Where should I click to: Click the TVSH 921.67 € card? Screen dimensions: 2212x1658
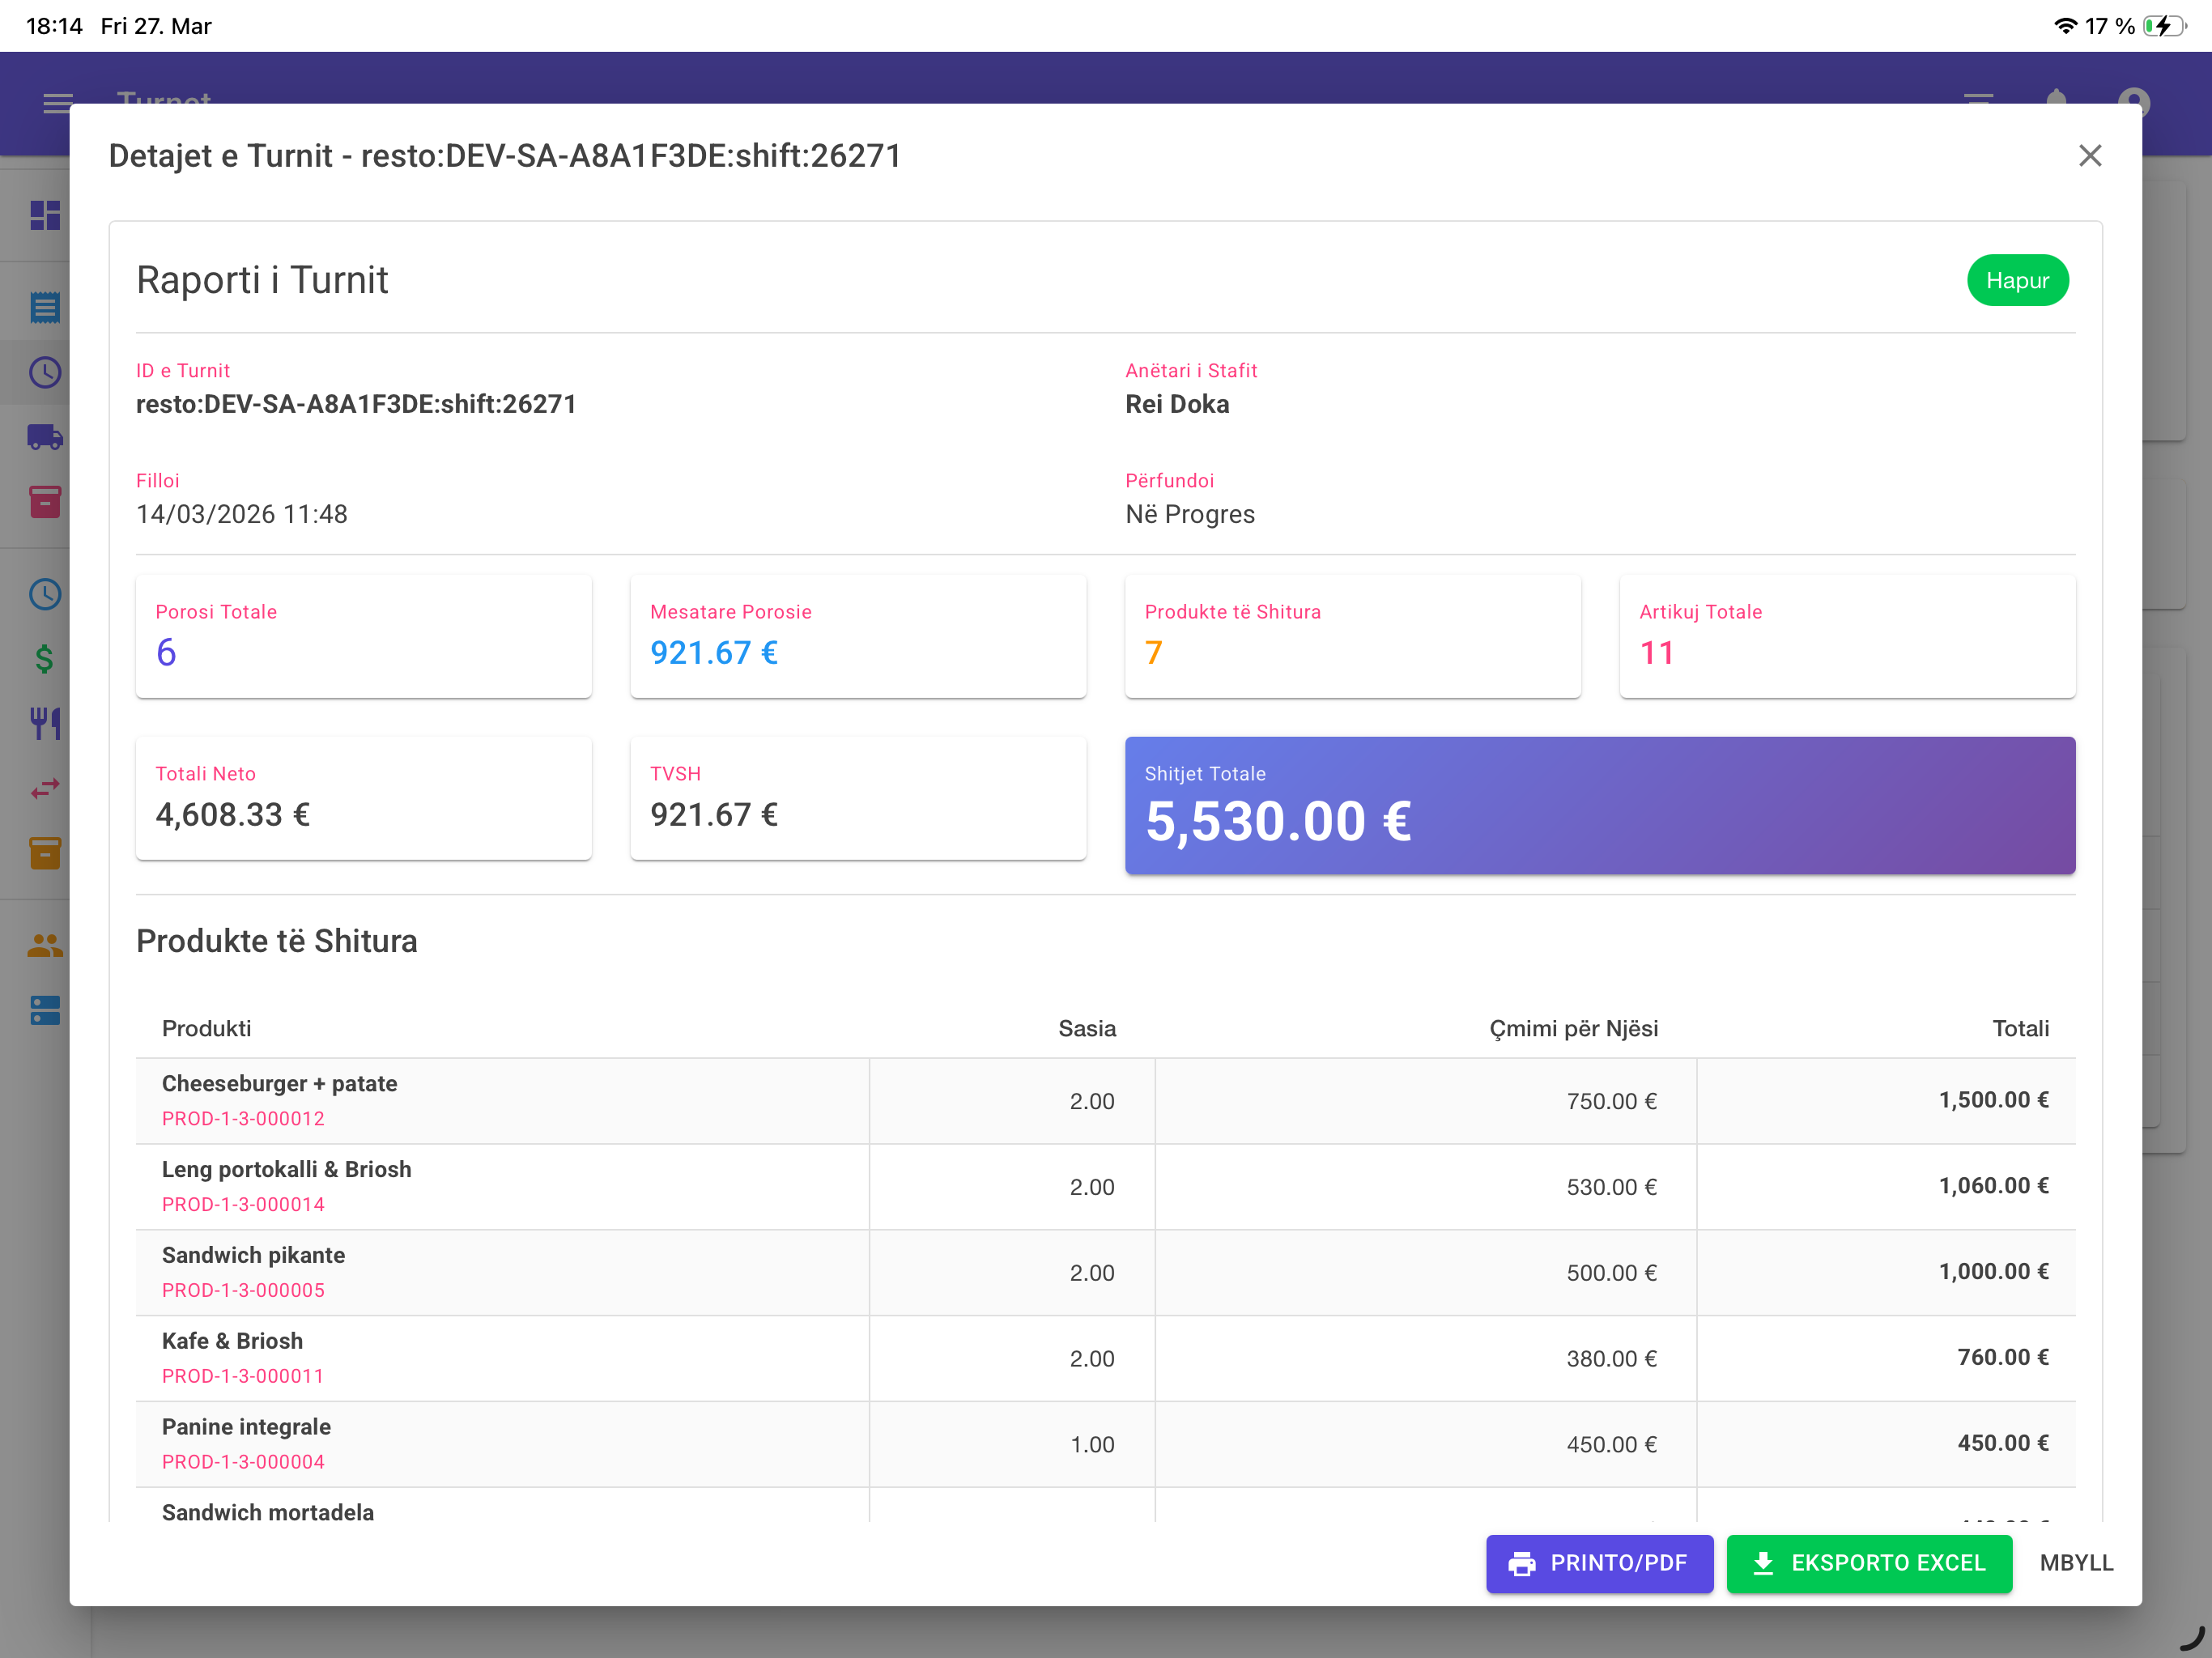tap(858, 798)
